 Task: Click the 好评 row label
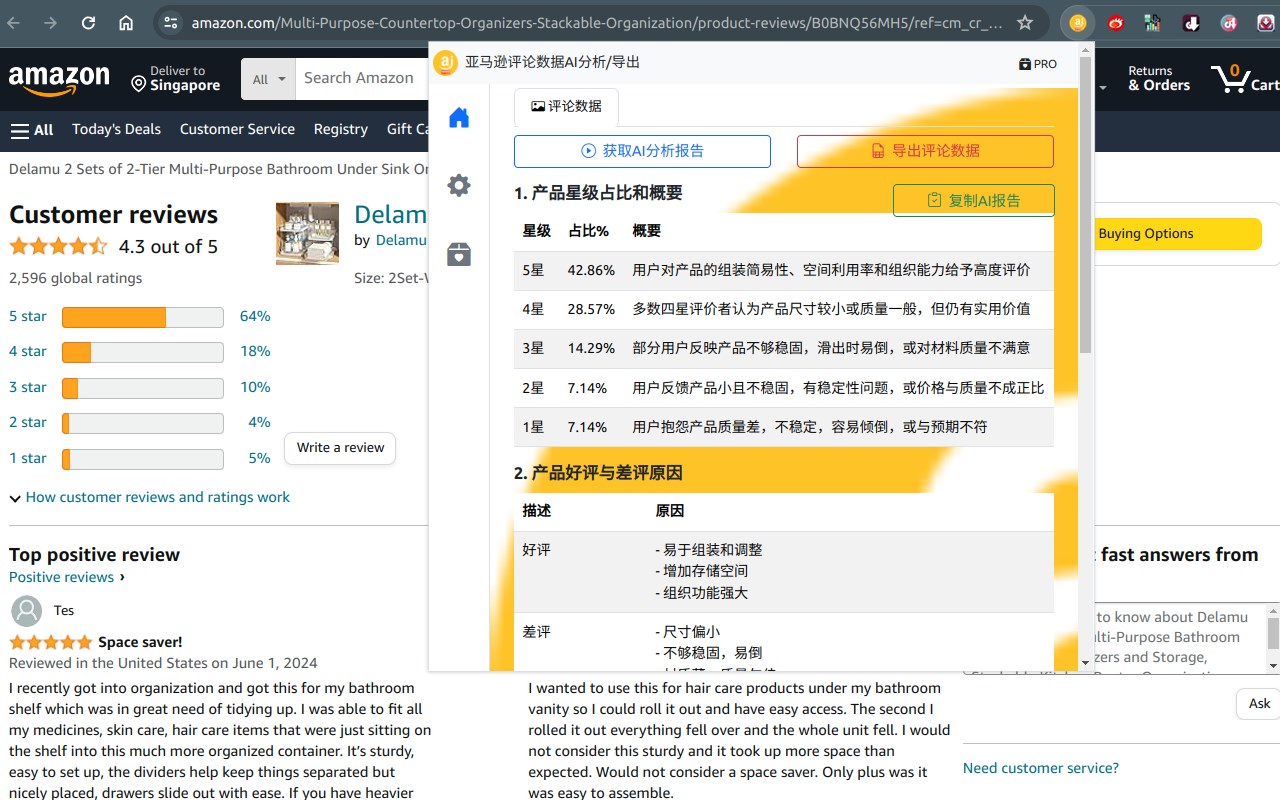[537, 550]
